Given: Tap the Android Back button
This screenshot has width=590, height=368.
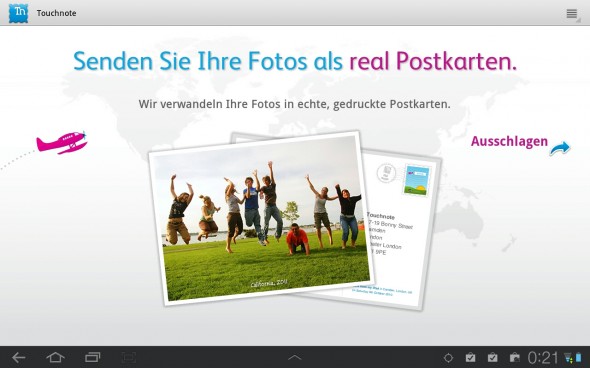Looking at the screenshot, I should click(18, 357).
